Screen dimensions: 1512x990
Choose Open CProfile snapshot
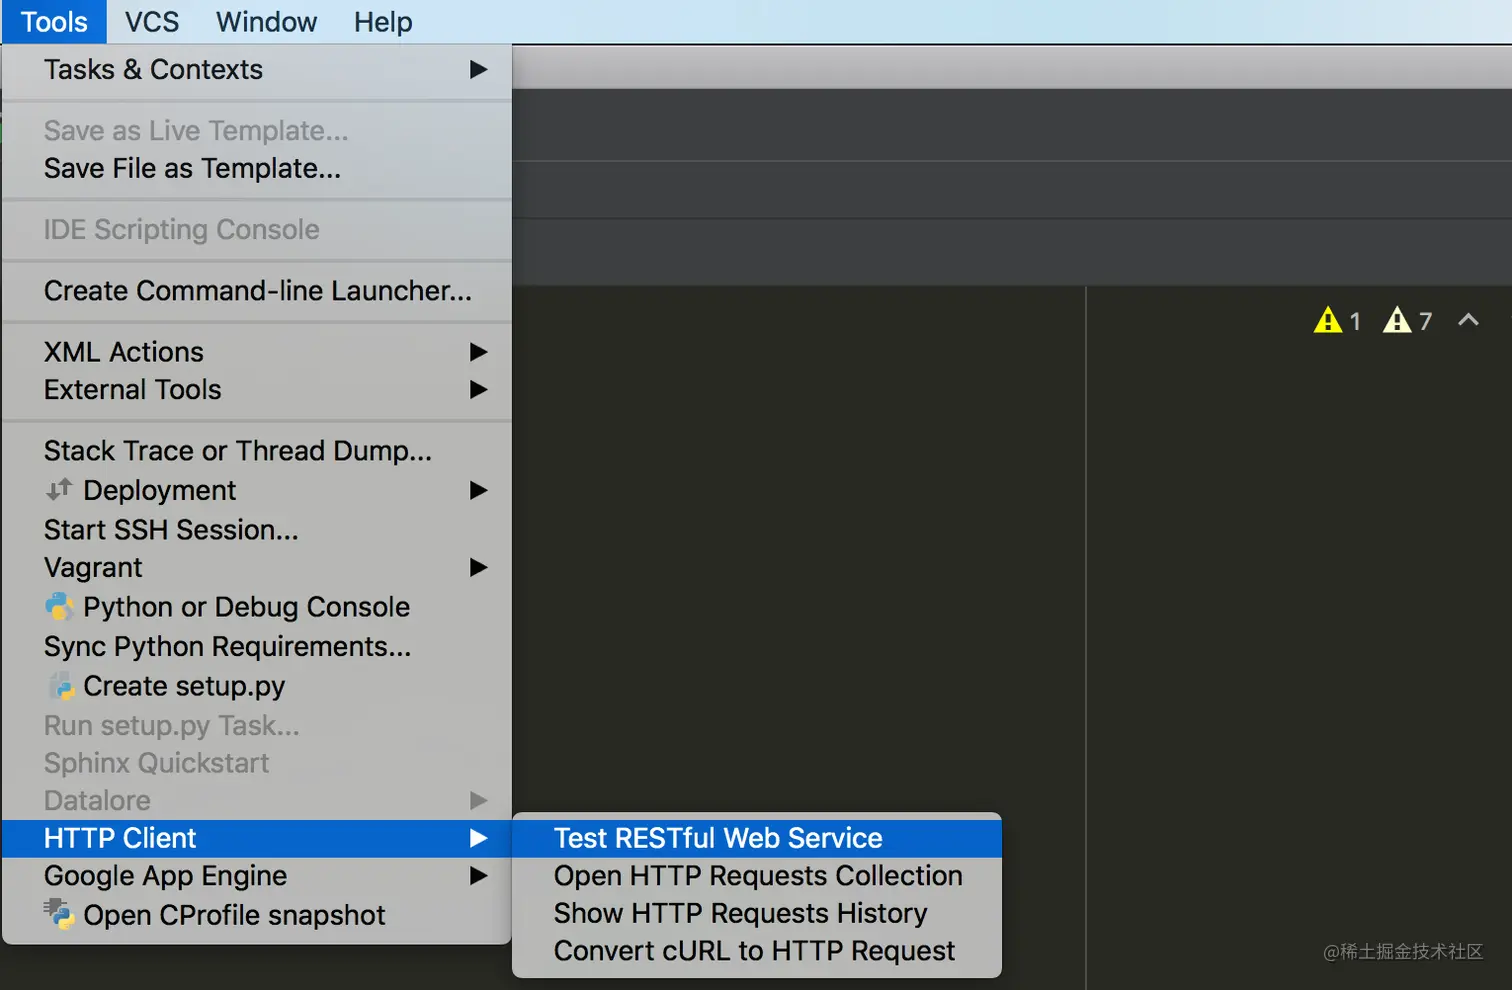[257, 915]
